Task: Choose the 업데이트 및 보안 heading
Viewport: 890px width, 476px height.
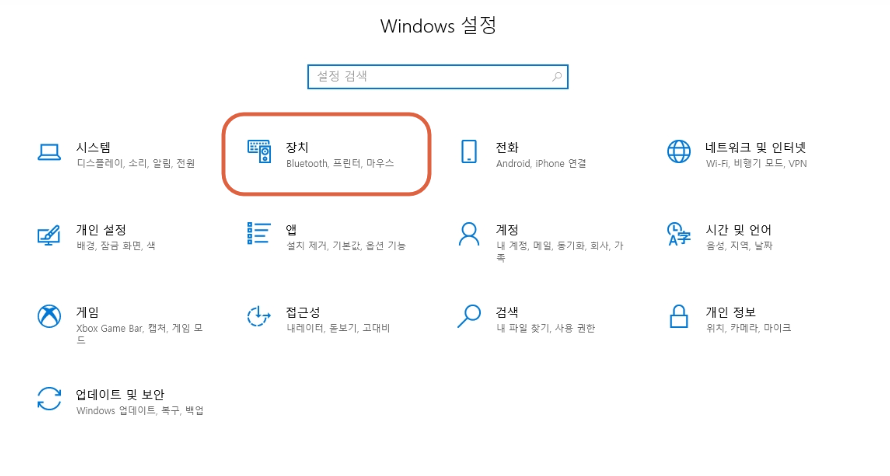Action: pyautogui.click(x=120, y=394)
